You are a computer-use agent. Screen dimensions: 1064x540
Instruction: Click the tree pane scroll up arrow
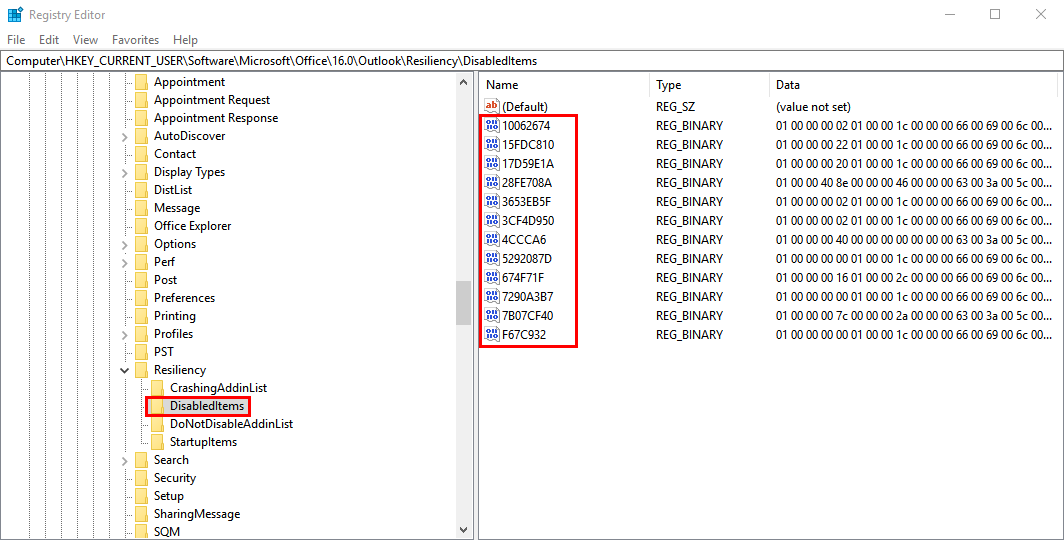pos(463,83)
